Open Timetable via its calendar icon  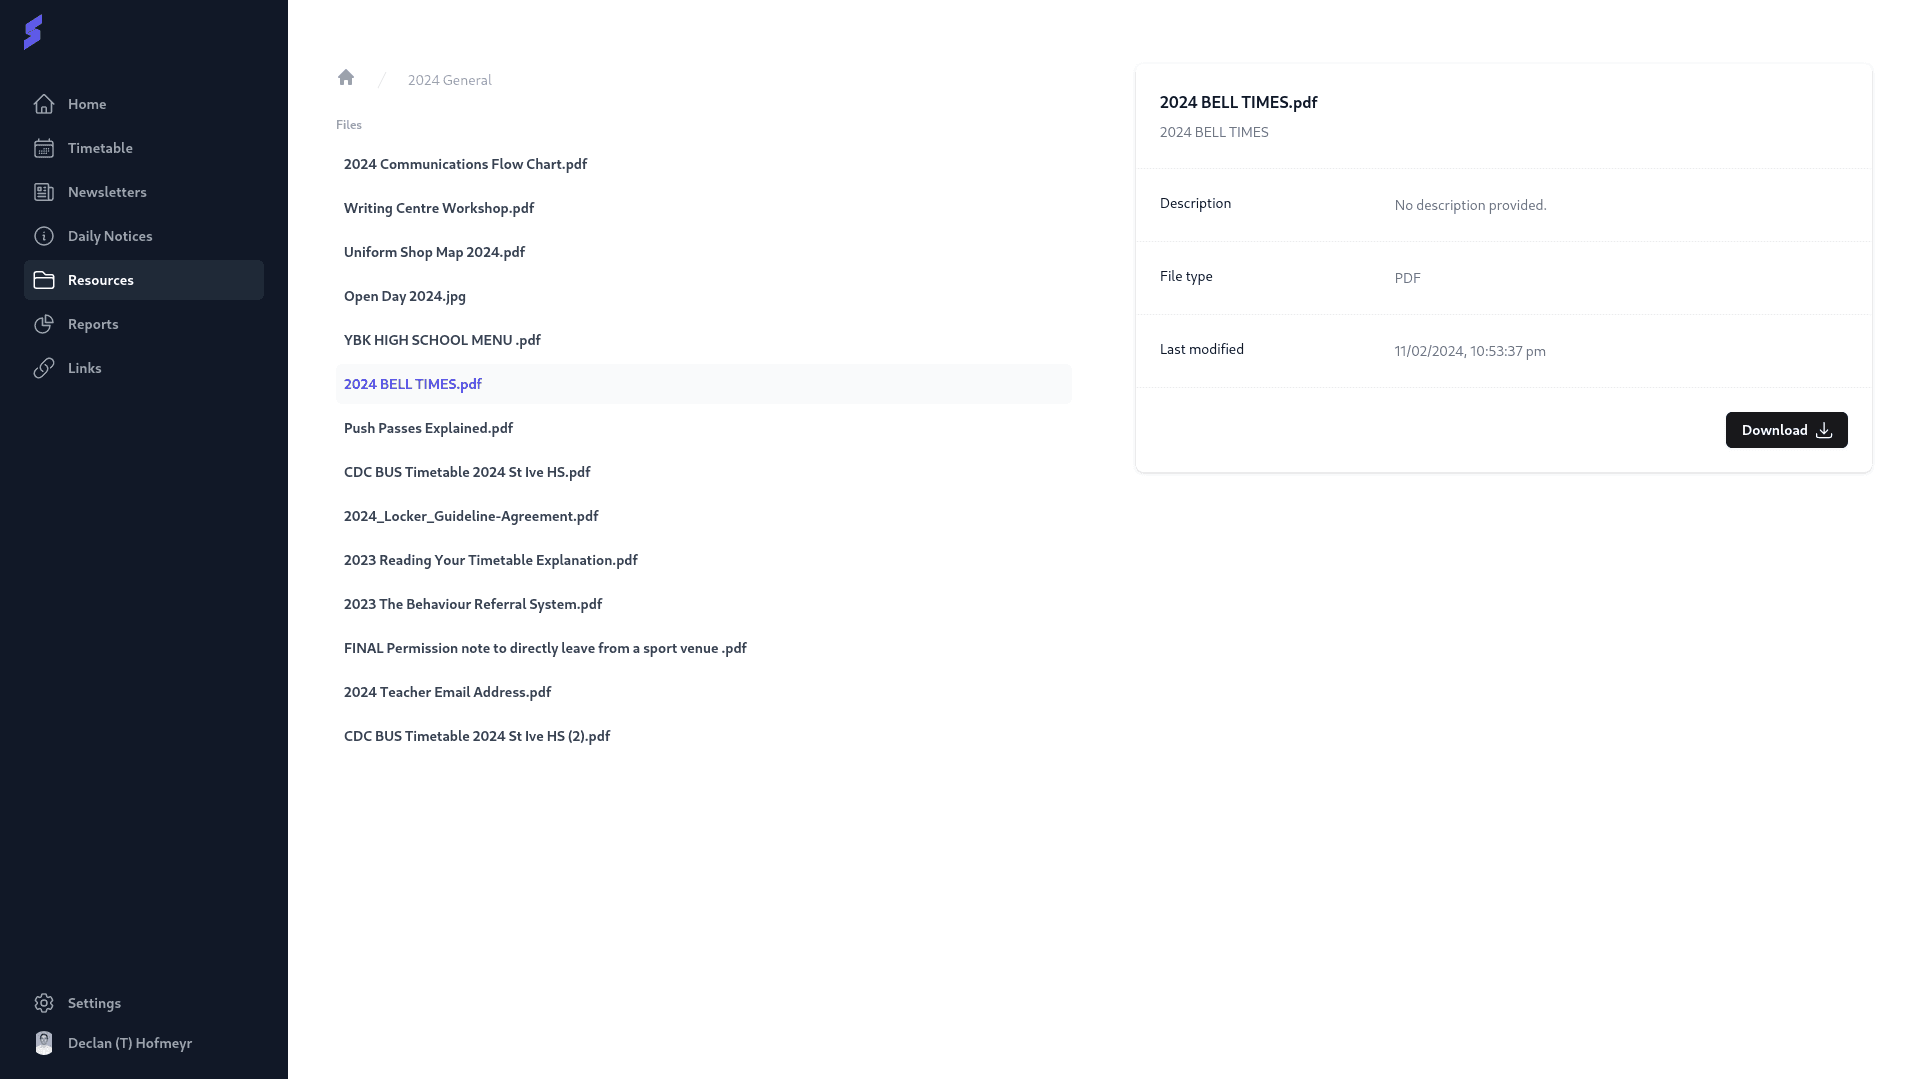point(44,148)
